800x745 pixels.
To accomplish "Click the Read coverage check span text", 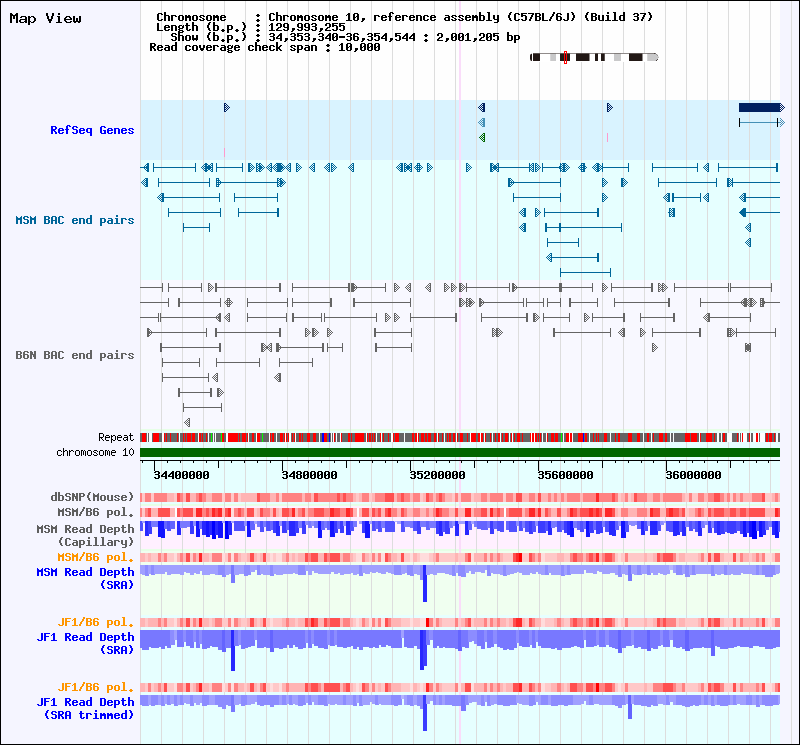I will pos(265,47).
